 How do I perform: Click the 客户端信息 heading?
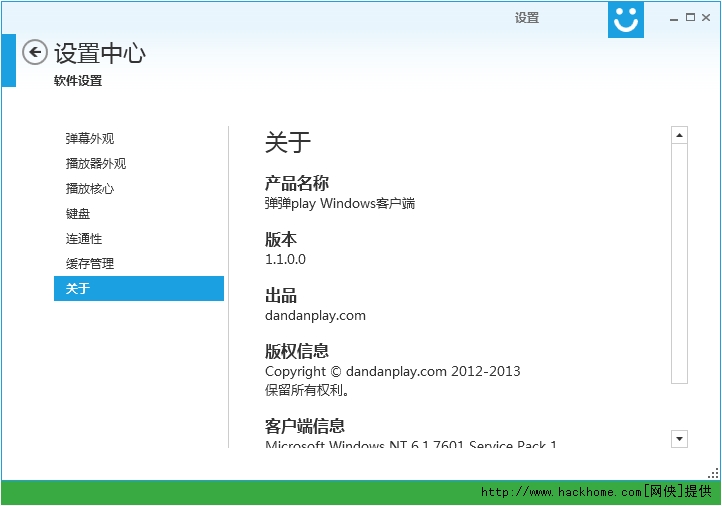[x=304, y=426]
